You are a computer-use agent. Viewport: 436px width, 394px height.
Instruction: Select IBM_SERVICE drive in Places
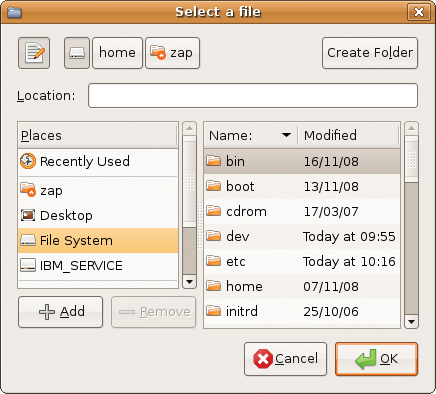[x=98, y=266]
